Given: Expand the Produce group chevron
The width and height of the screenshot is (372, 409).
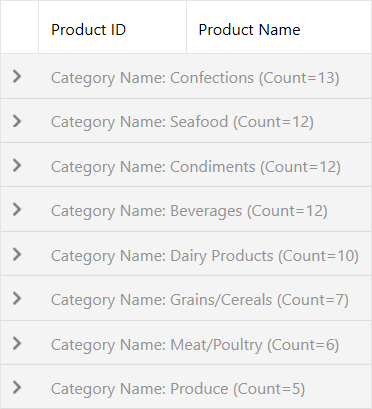Looking at the screenshot, I should point(17,387).
